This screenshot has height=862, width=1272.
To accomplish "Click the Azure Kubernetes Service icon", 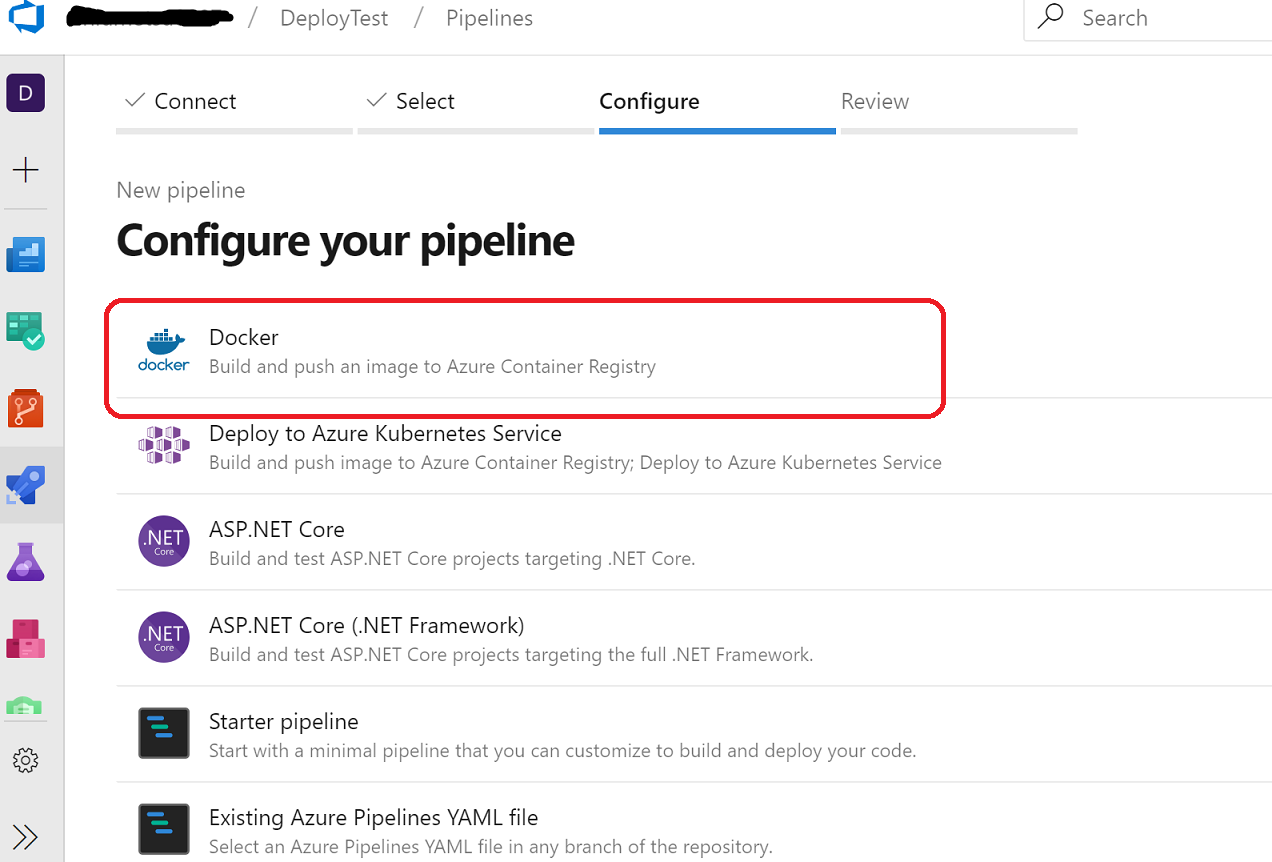I will 163,446.
